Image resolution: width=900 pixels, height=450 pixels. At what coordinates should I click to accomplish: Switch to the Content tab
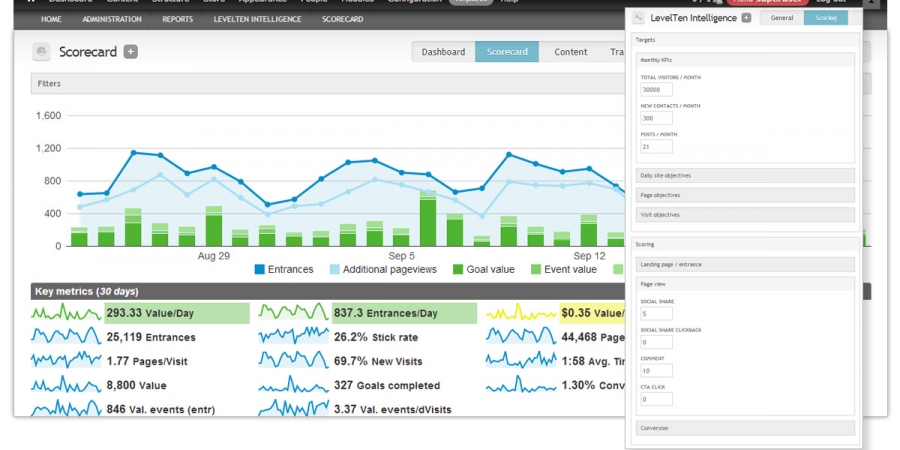(571, 52)
